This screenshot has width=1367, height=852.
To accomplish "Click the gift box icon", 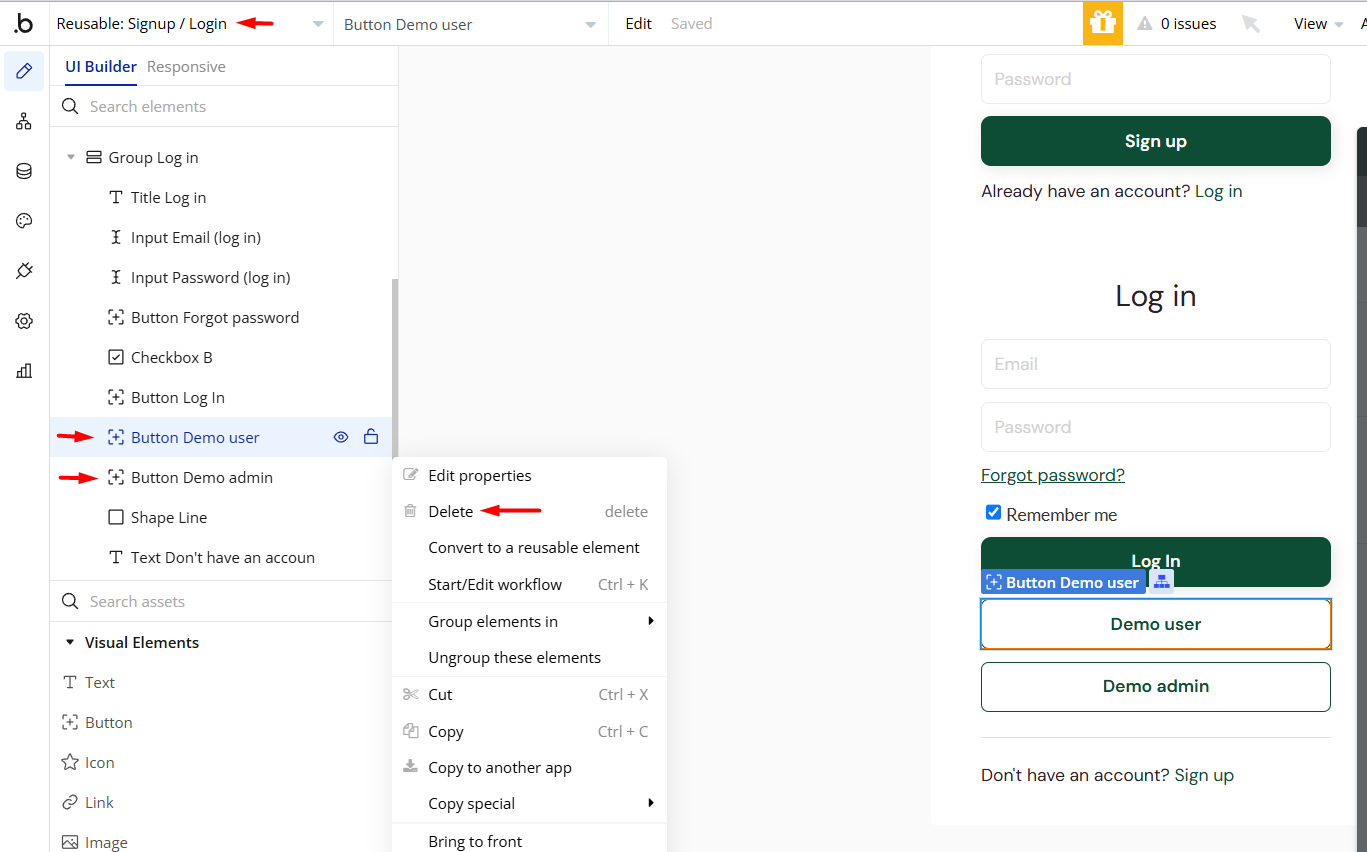I will point(1103,23).
